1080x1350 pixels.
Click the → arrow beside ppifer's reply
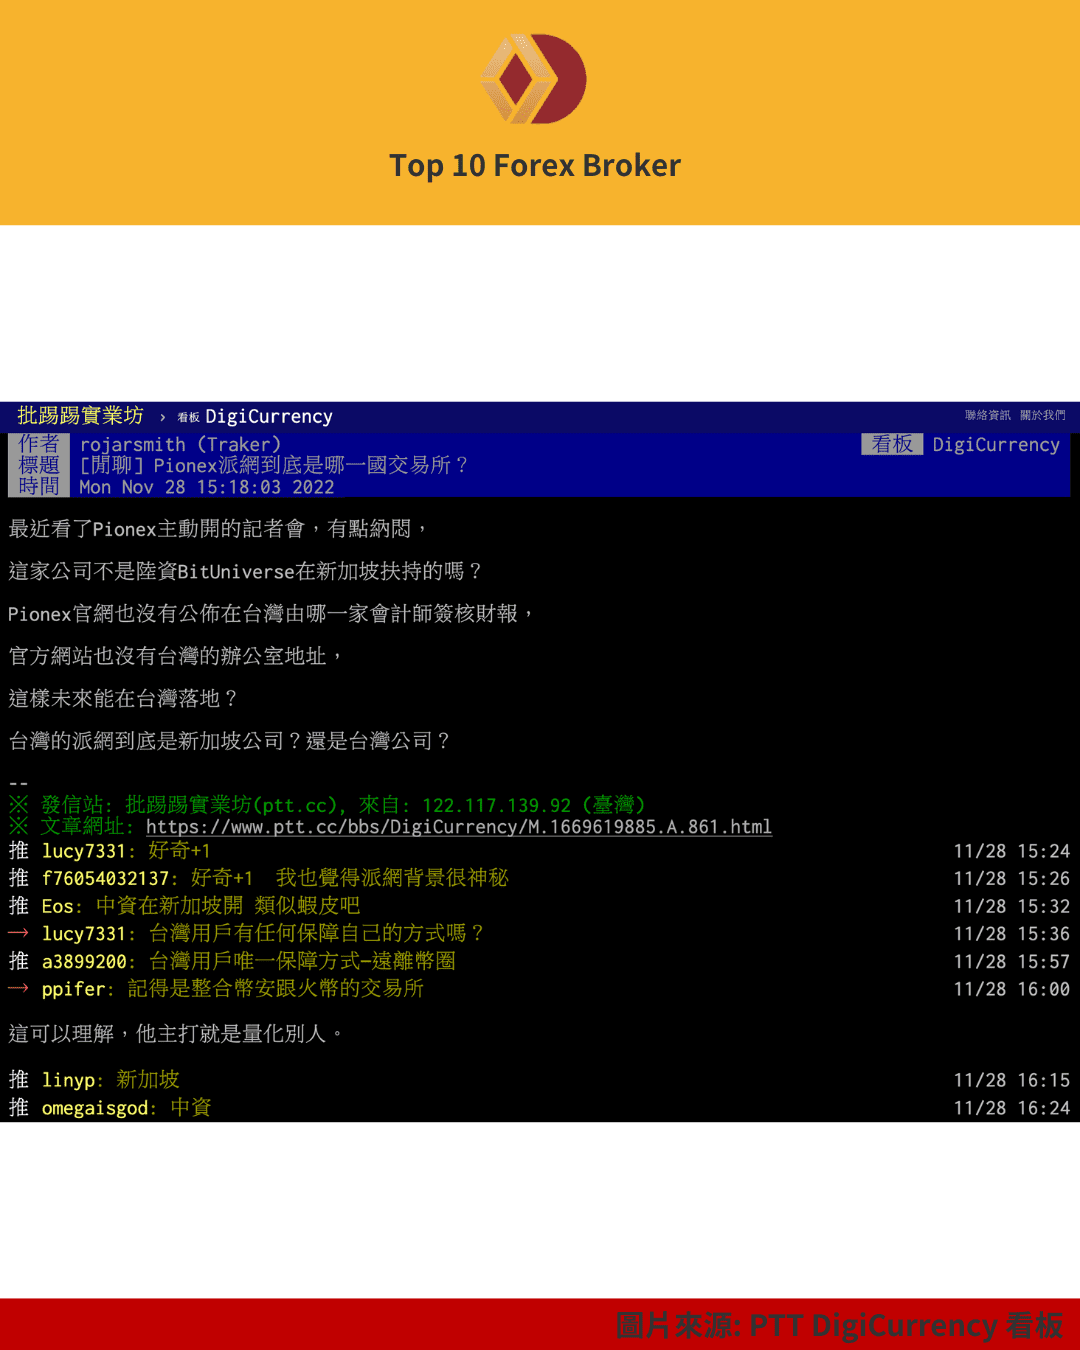[x=17, y=989]
